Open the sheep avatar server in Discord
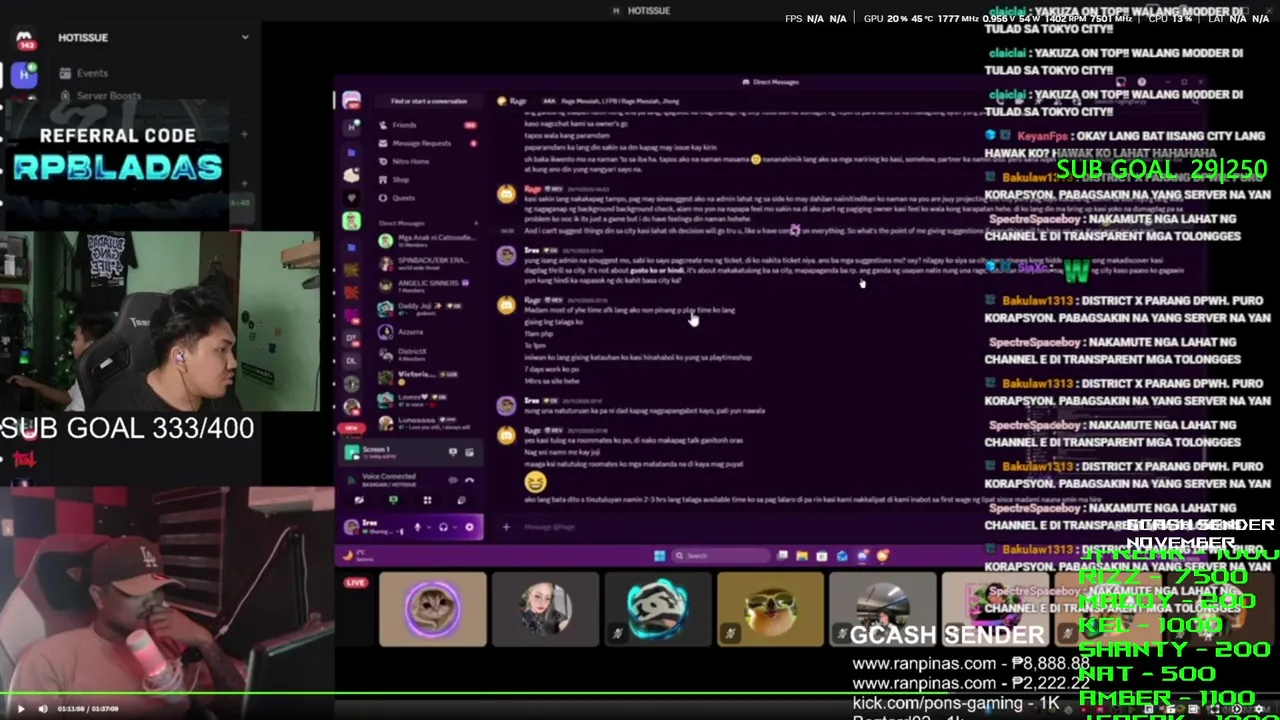Image resolution: width=1280 pixels, height=720 pixels. (351, 174)
